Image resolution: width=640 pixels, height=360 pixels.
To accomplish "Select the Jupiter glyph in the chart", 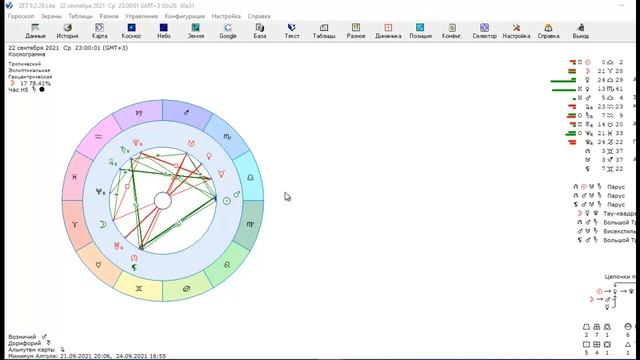I will coord(113,162).
